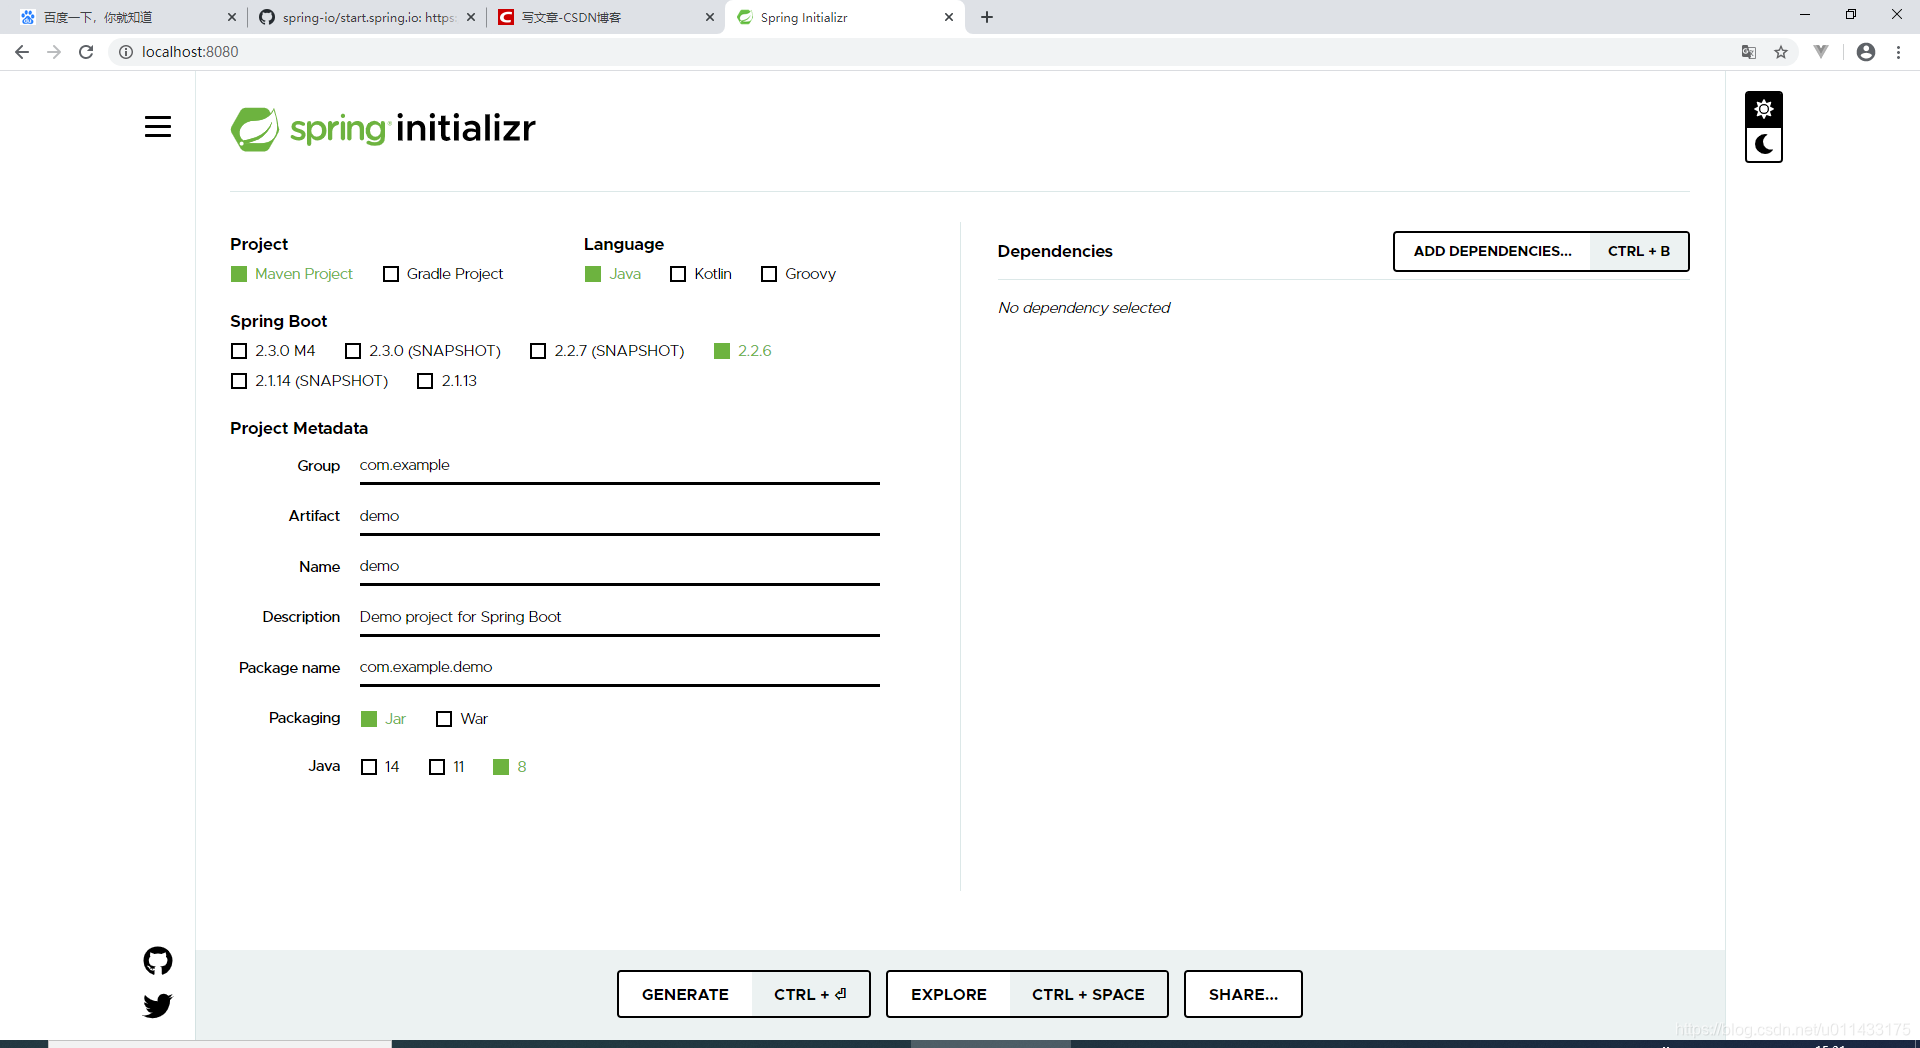Switch to light theme sun icon

coord(1764,109)
